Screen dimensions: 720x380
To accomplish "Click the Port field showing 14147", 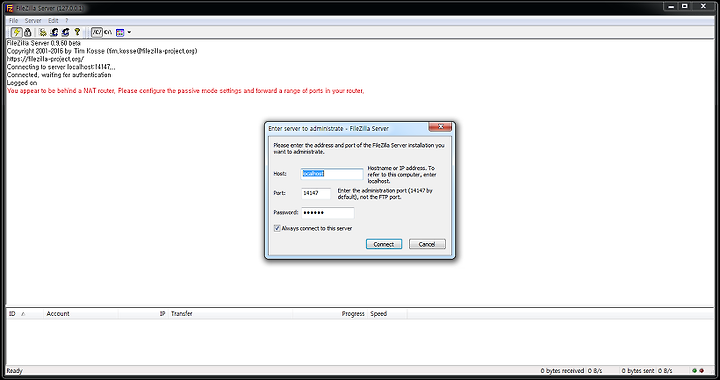I will [x=316, y=193].
